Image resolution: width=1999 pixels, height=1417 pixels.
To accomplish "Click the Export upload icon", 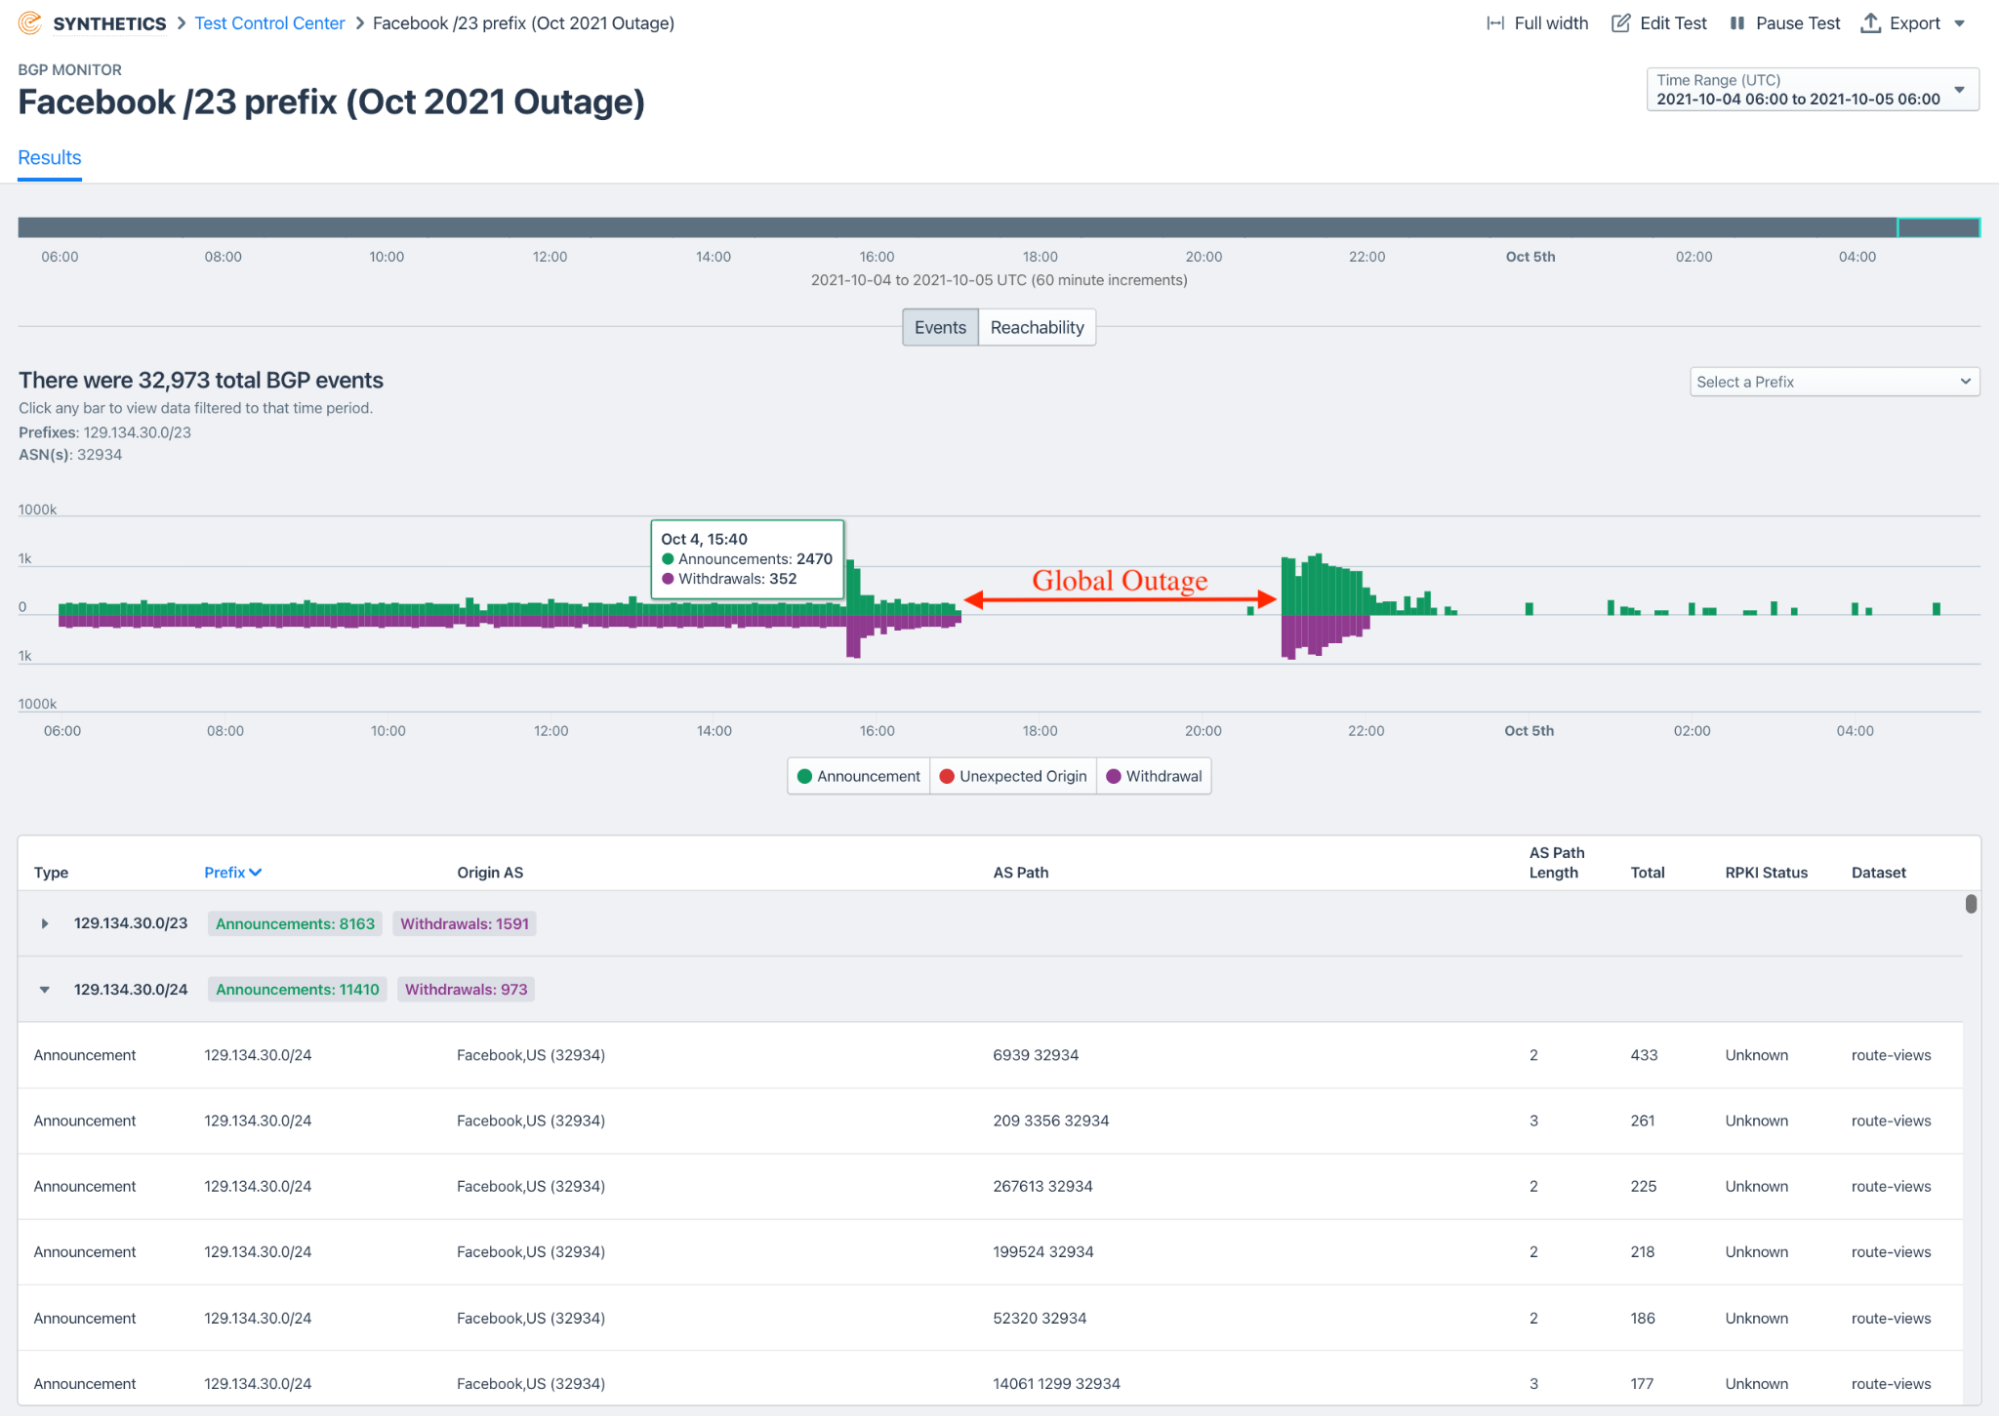I will [1870, 23].
